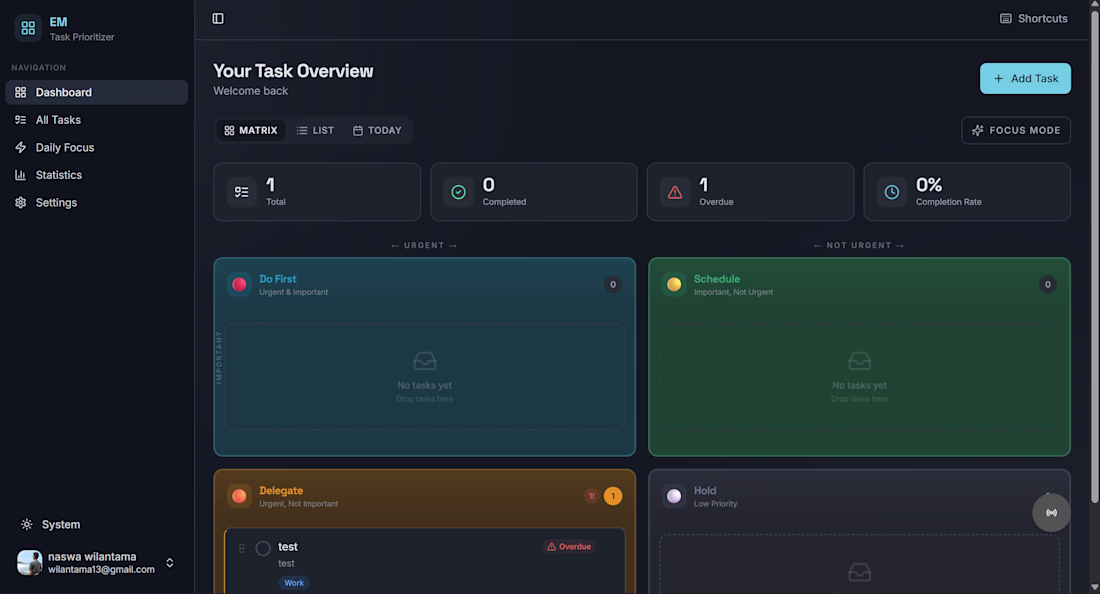Image resolution: width=1100 pixels, height=594 pixels.
Task: Click the 'test' task title
Action: click(x=288, y=546)
